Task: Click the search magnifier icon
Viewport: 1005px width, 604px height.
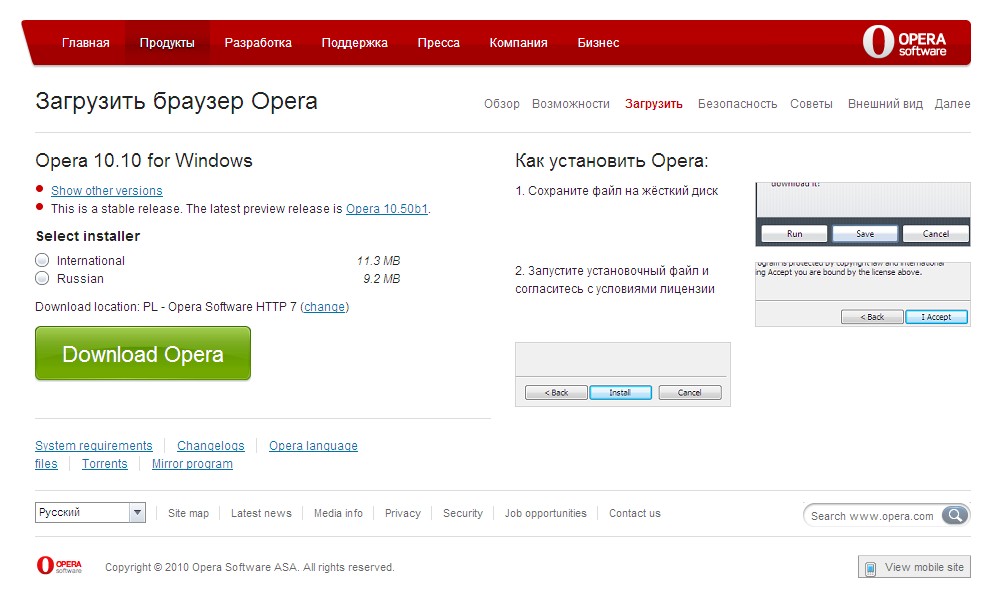Action: point(956,516)
